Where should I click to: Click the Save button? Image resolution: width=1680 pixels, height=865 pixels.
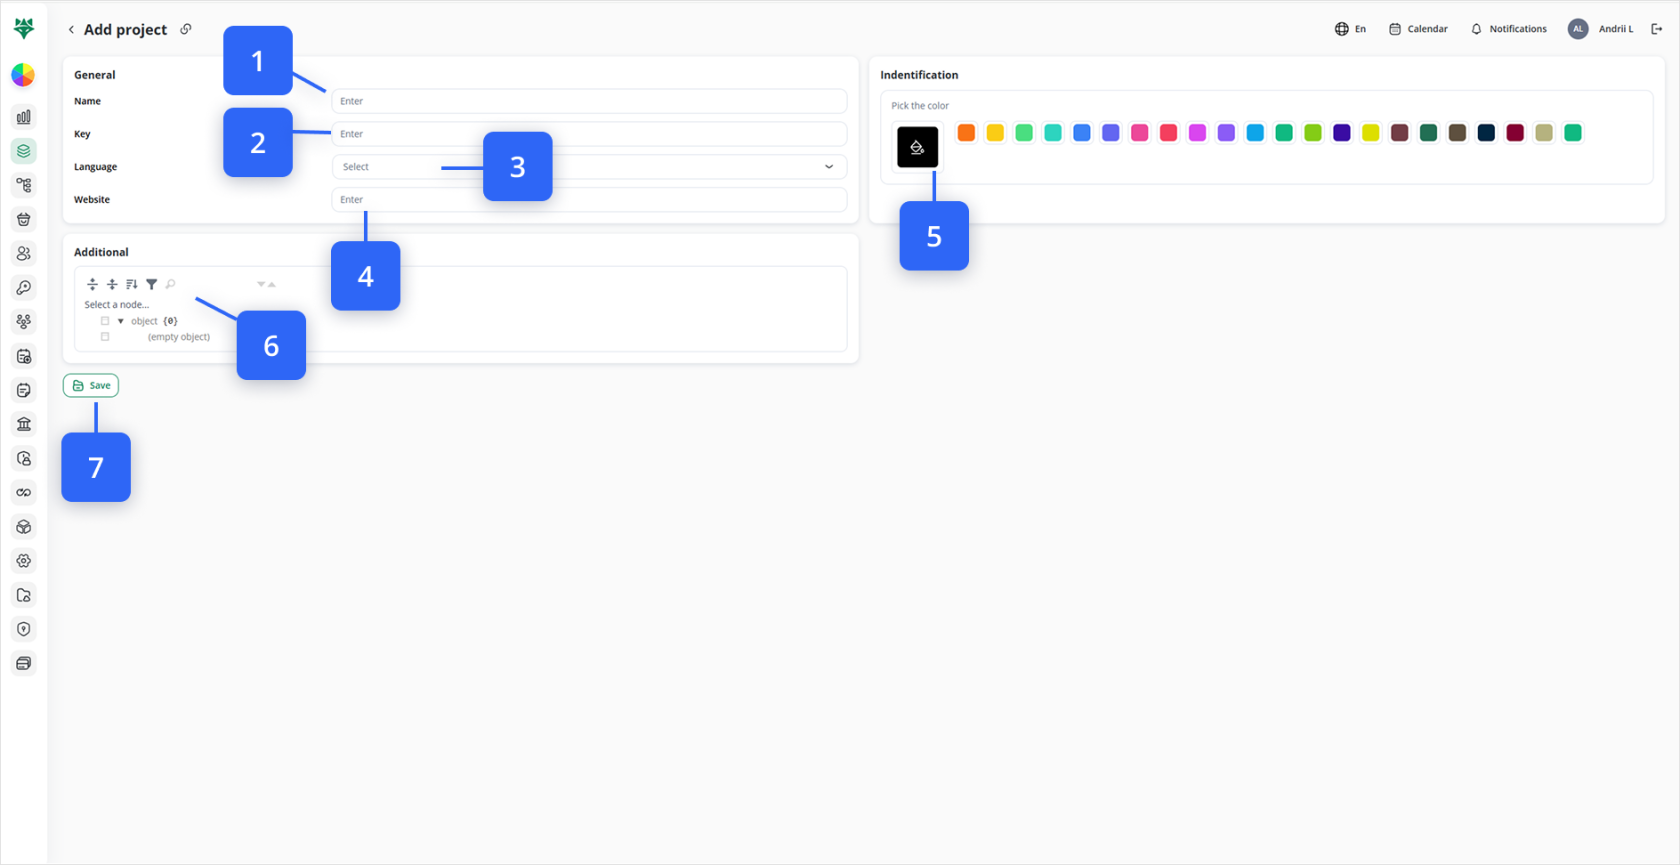tap(91, 386)
